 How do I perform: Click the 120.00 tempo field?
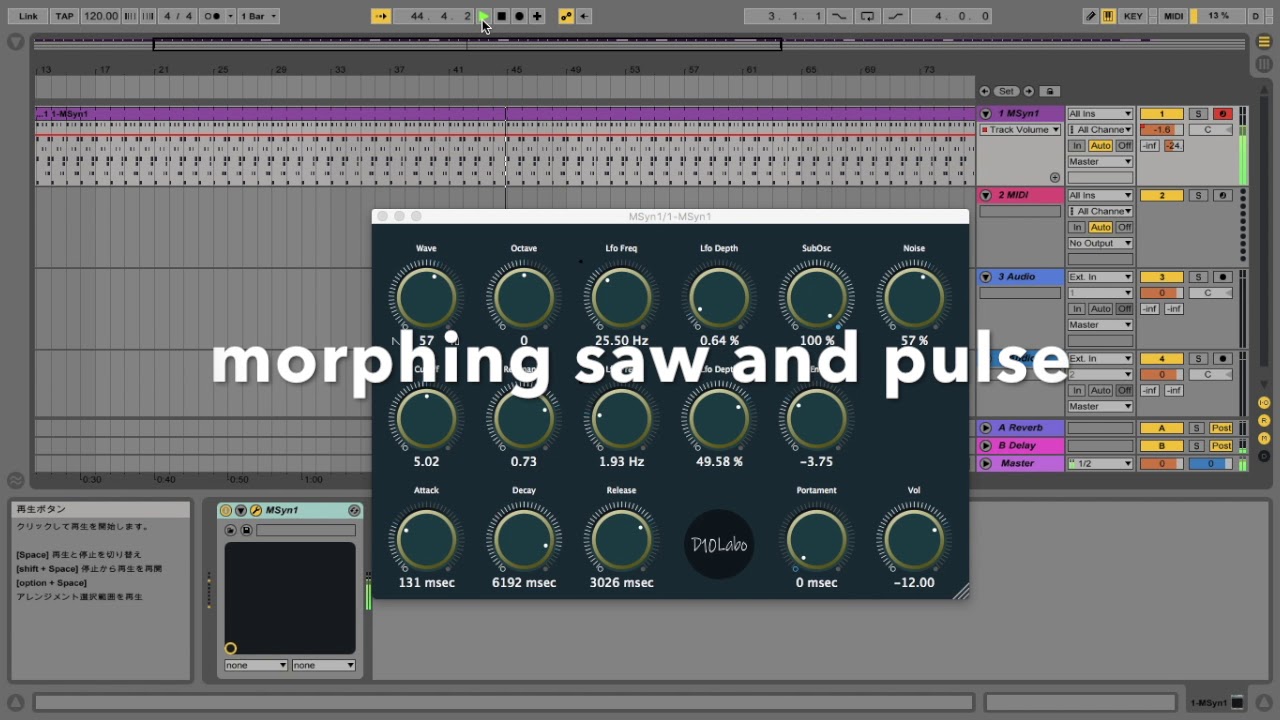coord(100,16)
